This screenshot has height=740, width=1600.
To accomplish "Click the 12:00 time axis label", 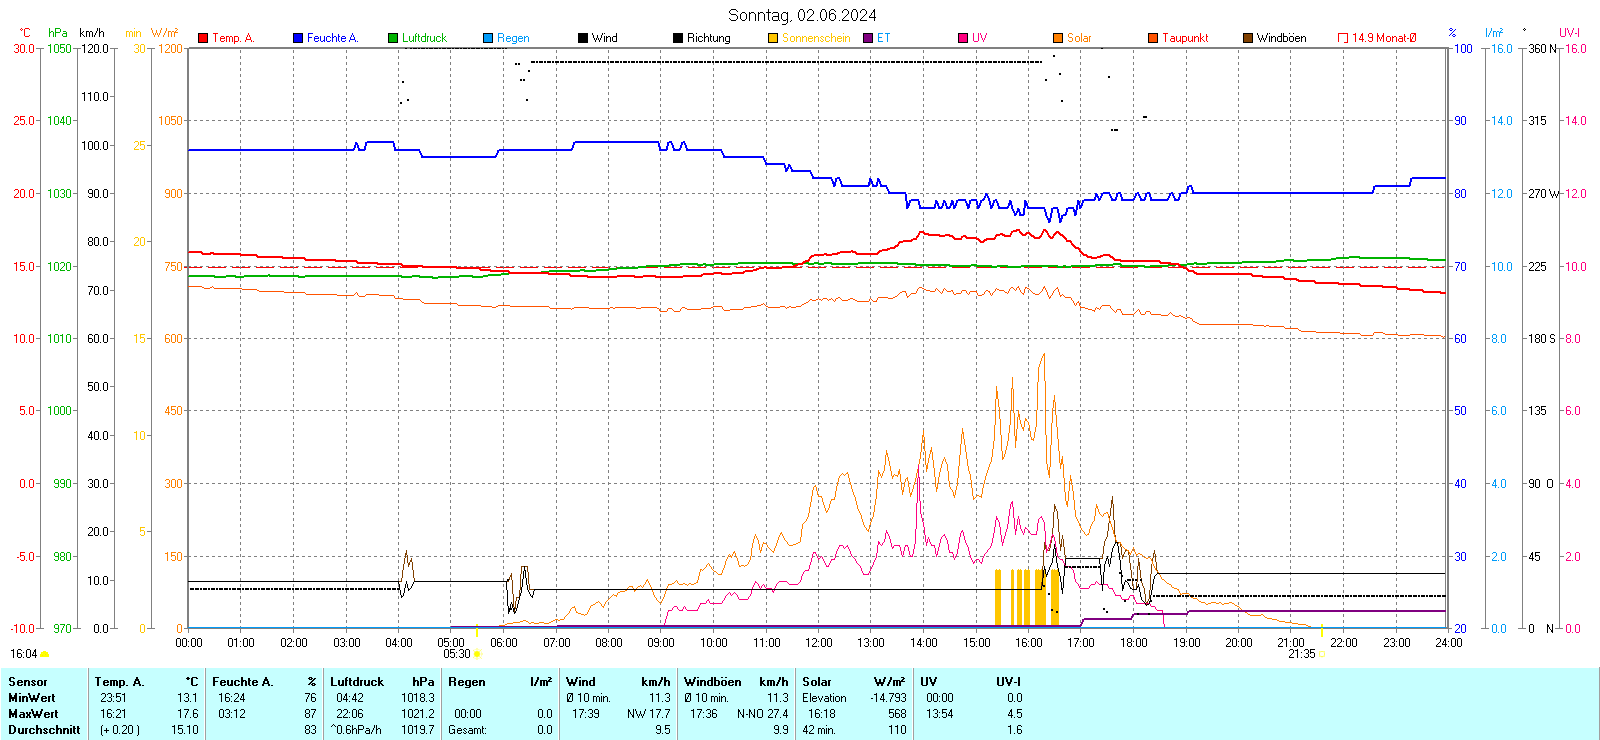I will pyautogui.click(x=818, y=643).
